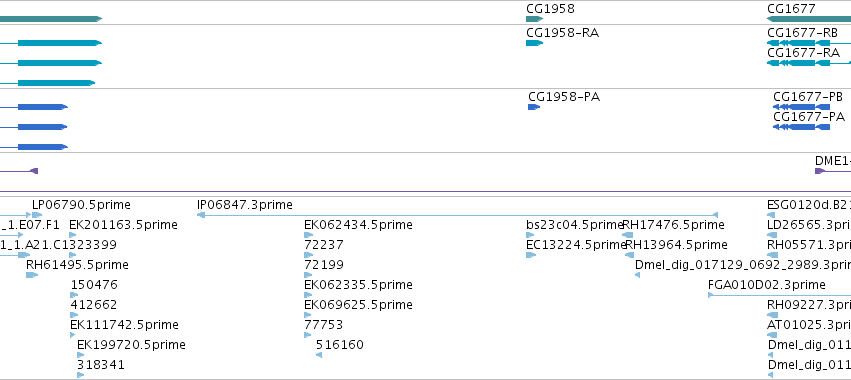The width and height of the screenshot is (851, 380).
Task: Click the CG1958-RA transcript glyph
Action: (x=535, y=43)
